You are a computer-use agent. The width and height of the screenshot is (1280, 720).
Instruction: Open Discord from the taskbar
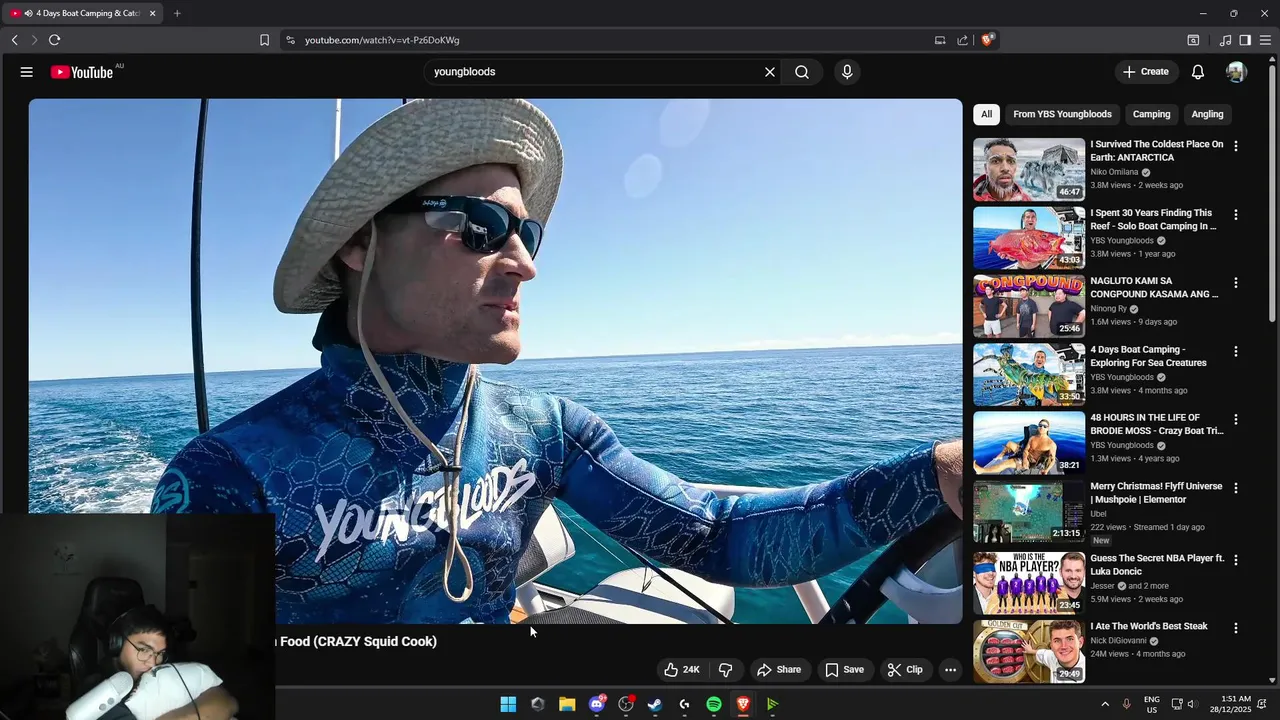[597, 704]
